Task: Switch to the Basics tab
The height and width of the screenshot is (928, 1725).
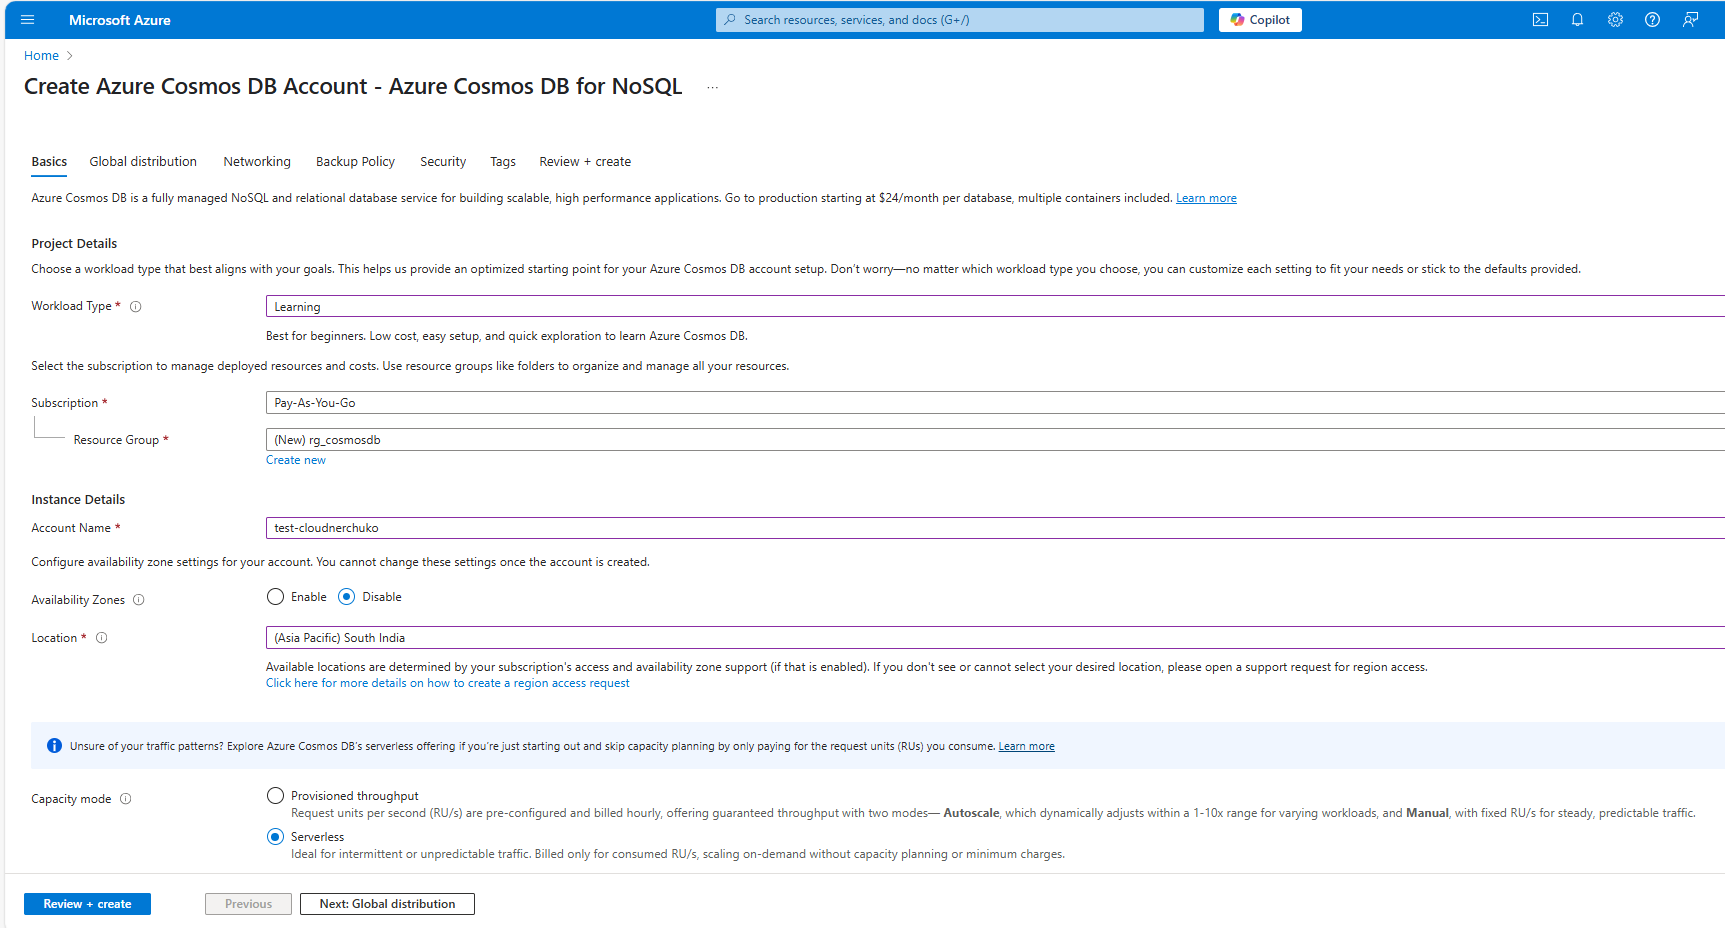Action: tap(49, 162)
